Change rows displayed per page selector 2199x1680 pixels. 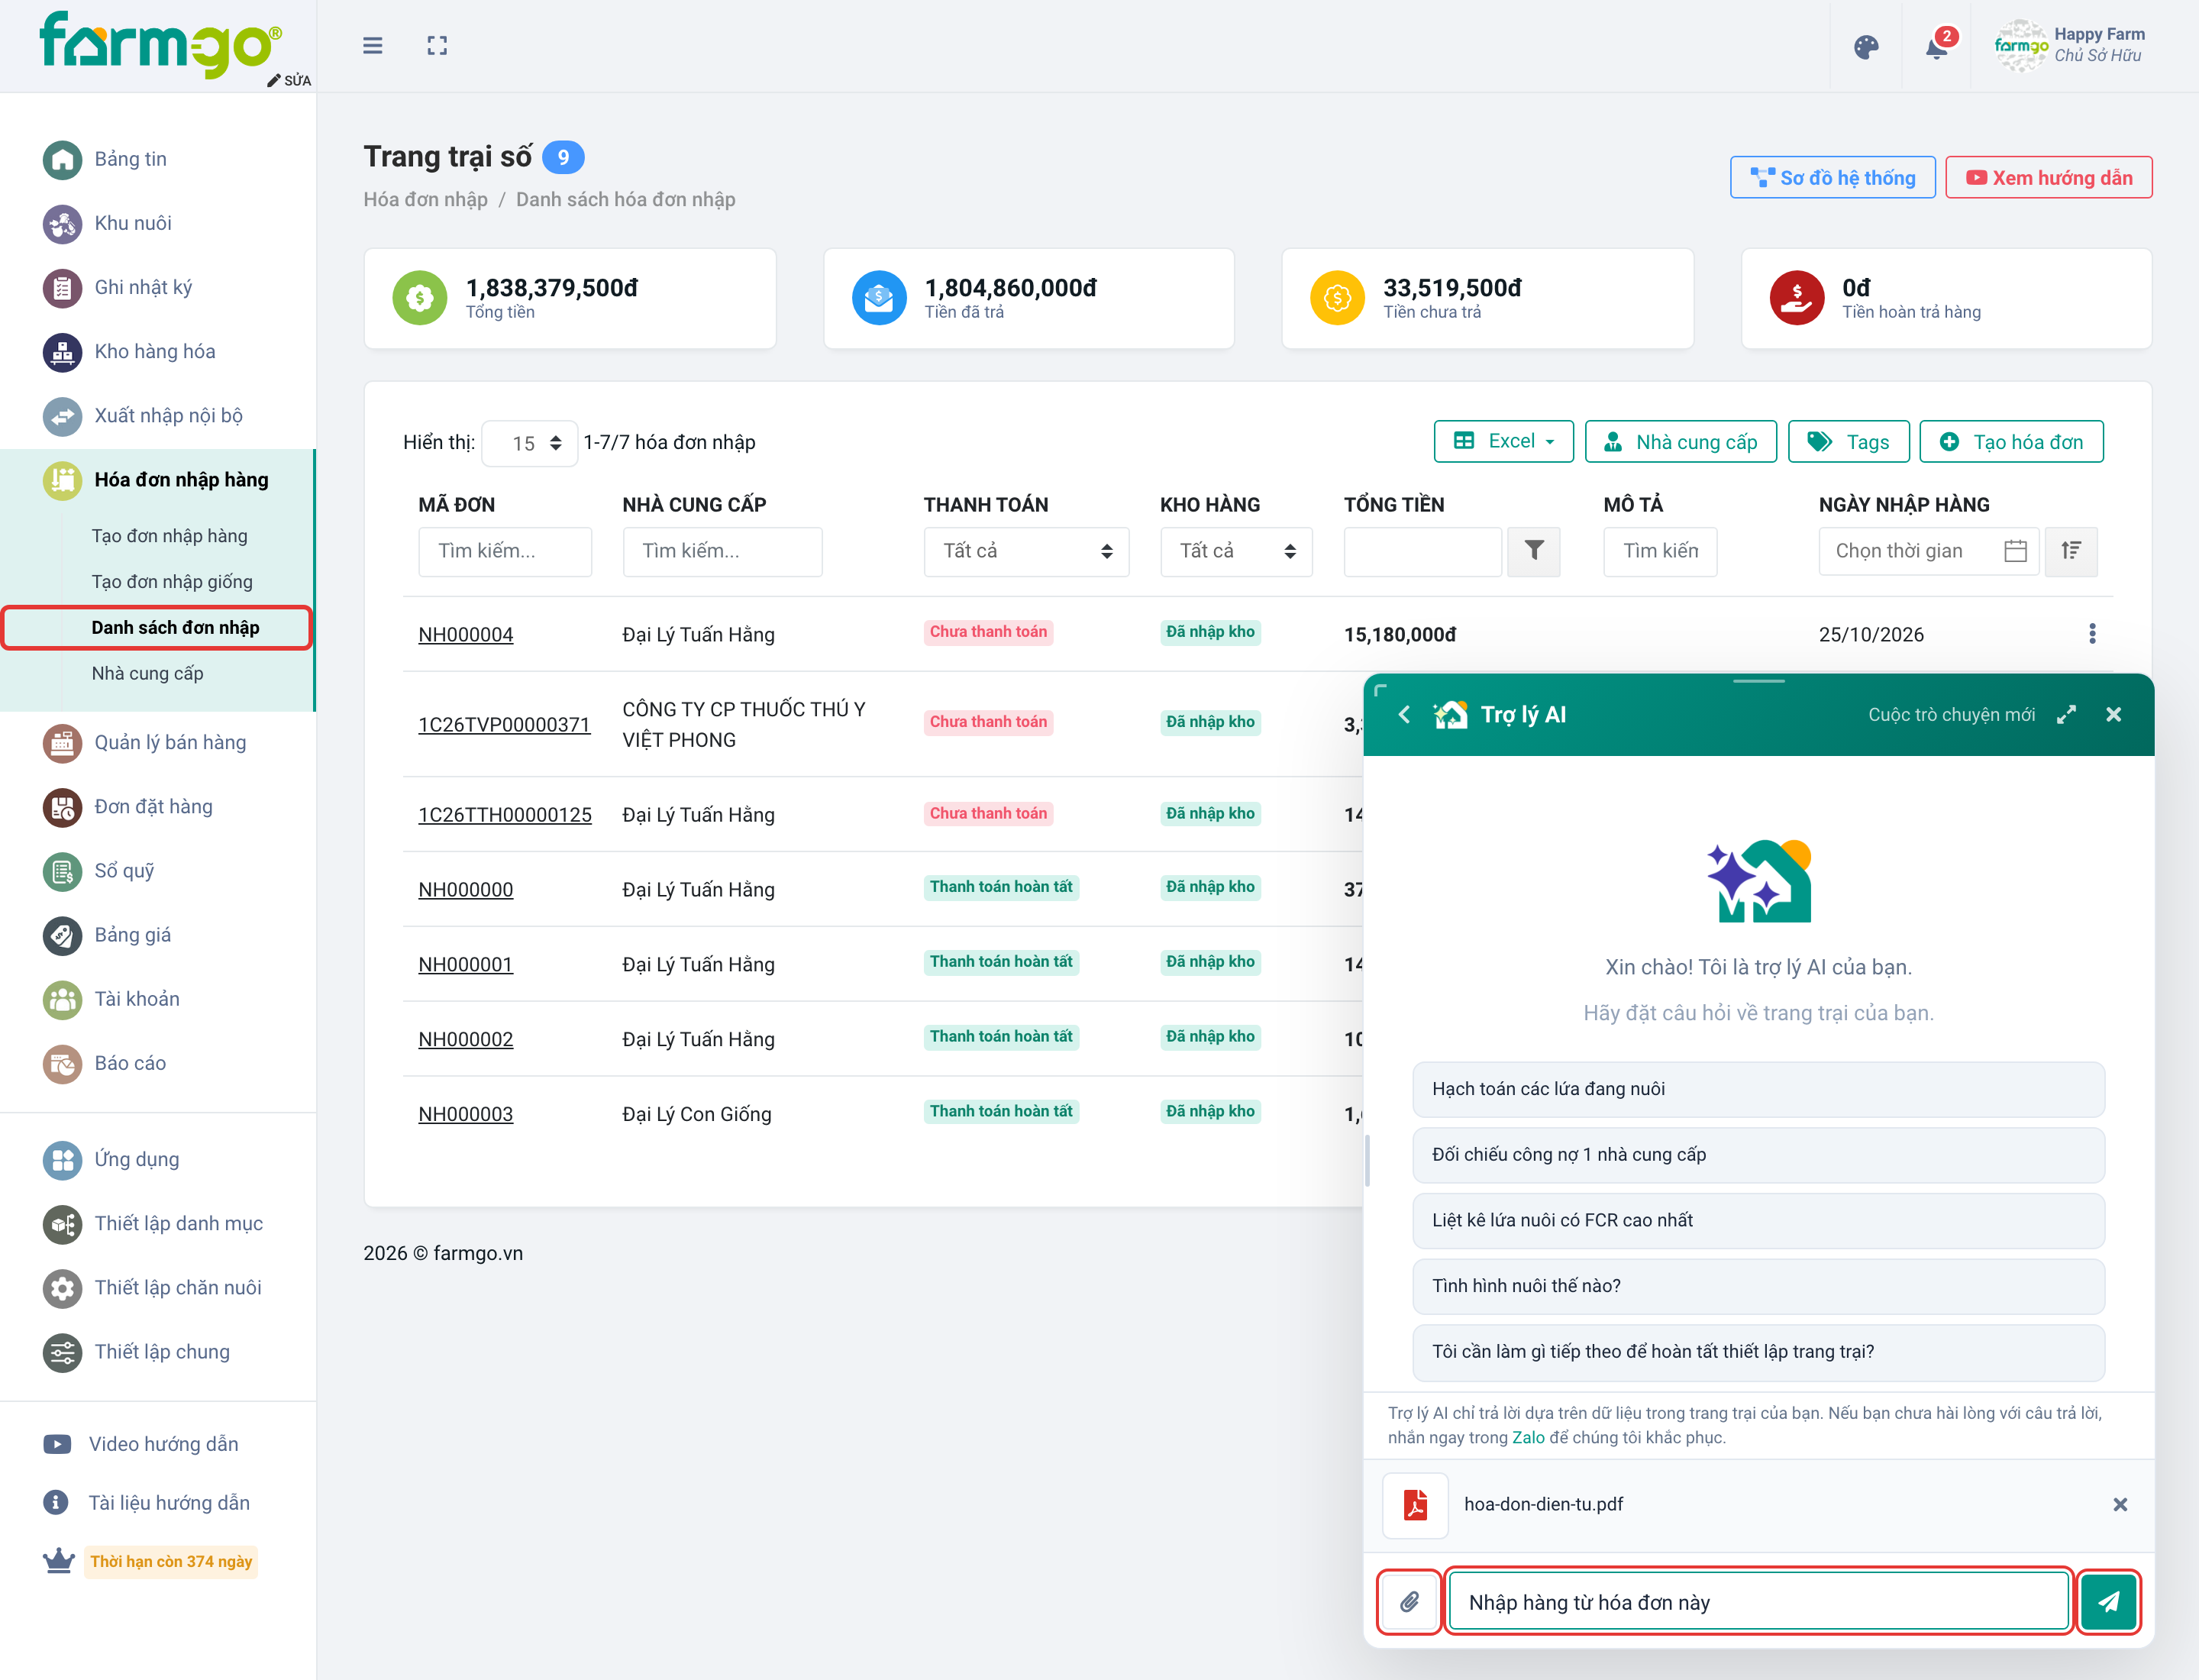(530, 443)
